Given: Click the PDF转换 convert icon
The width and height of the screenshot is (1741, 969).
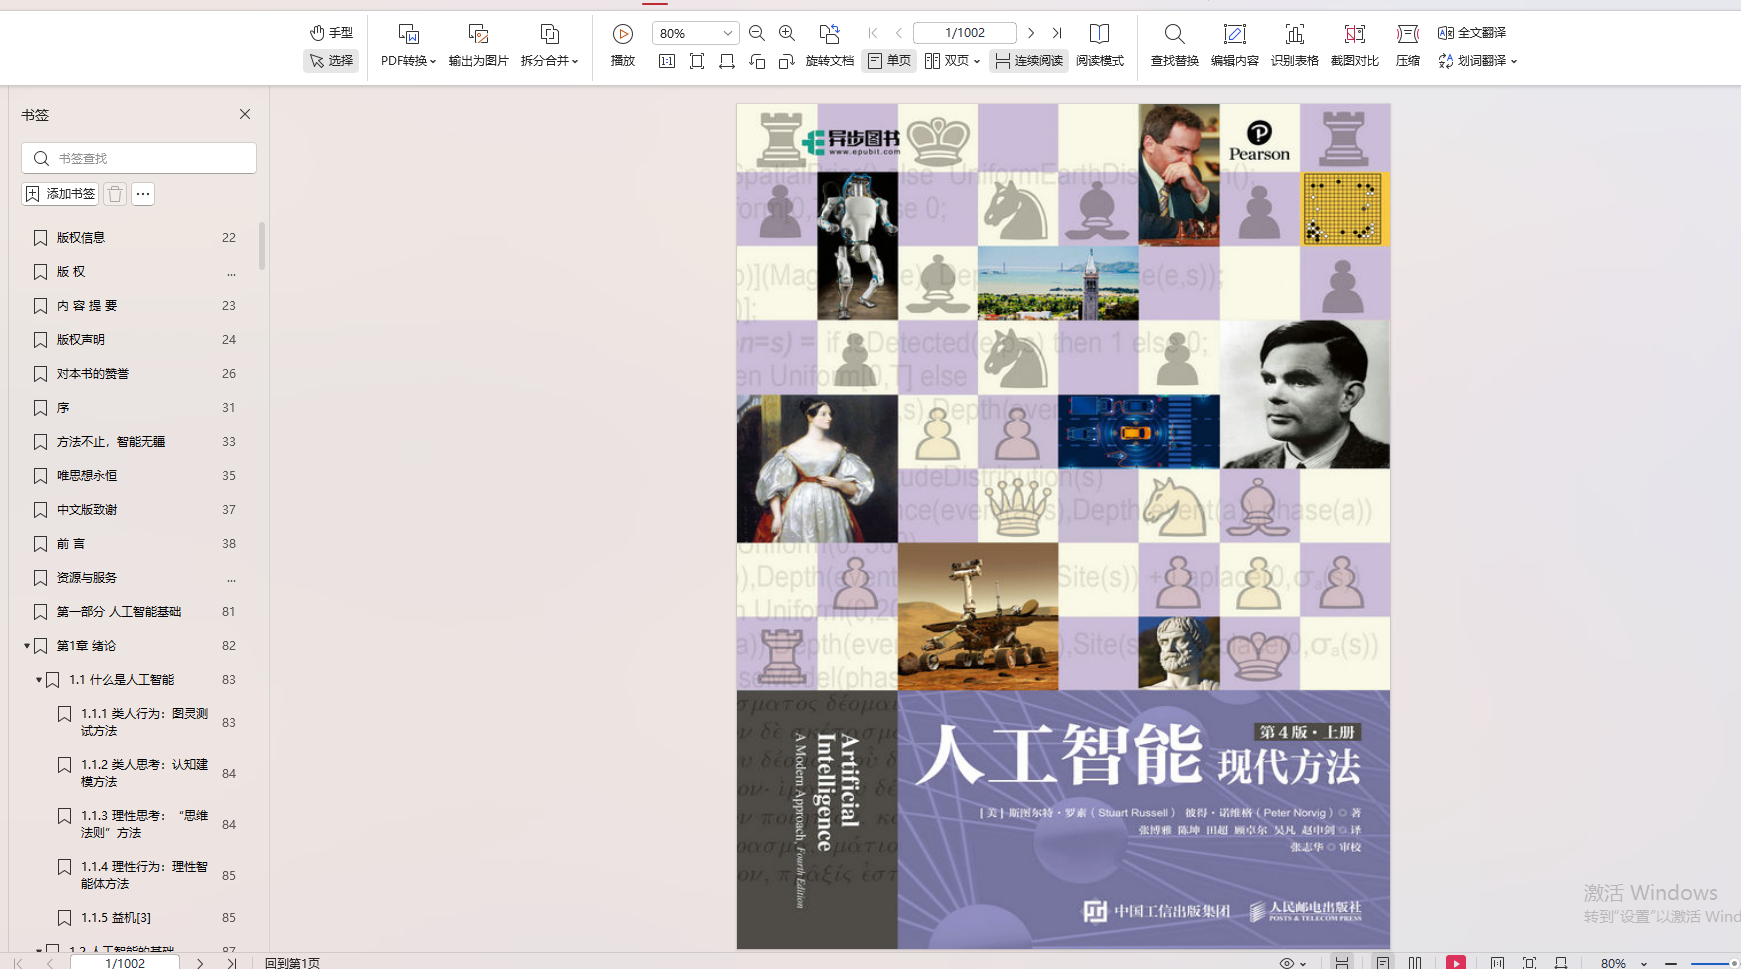Looking at the screenshot, I should coord(408,35).
